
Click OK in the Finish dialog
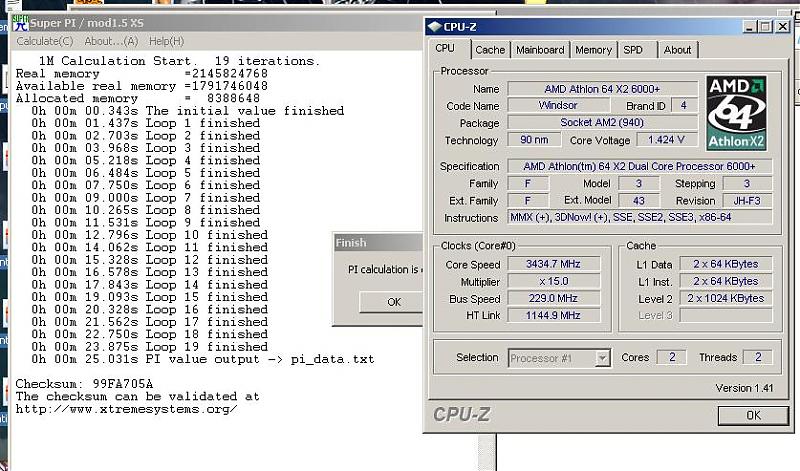pos(391,302)
